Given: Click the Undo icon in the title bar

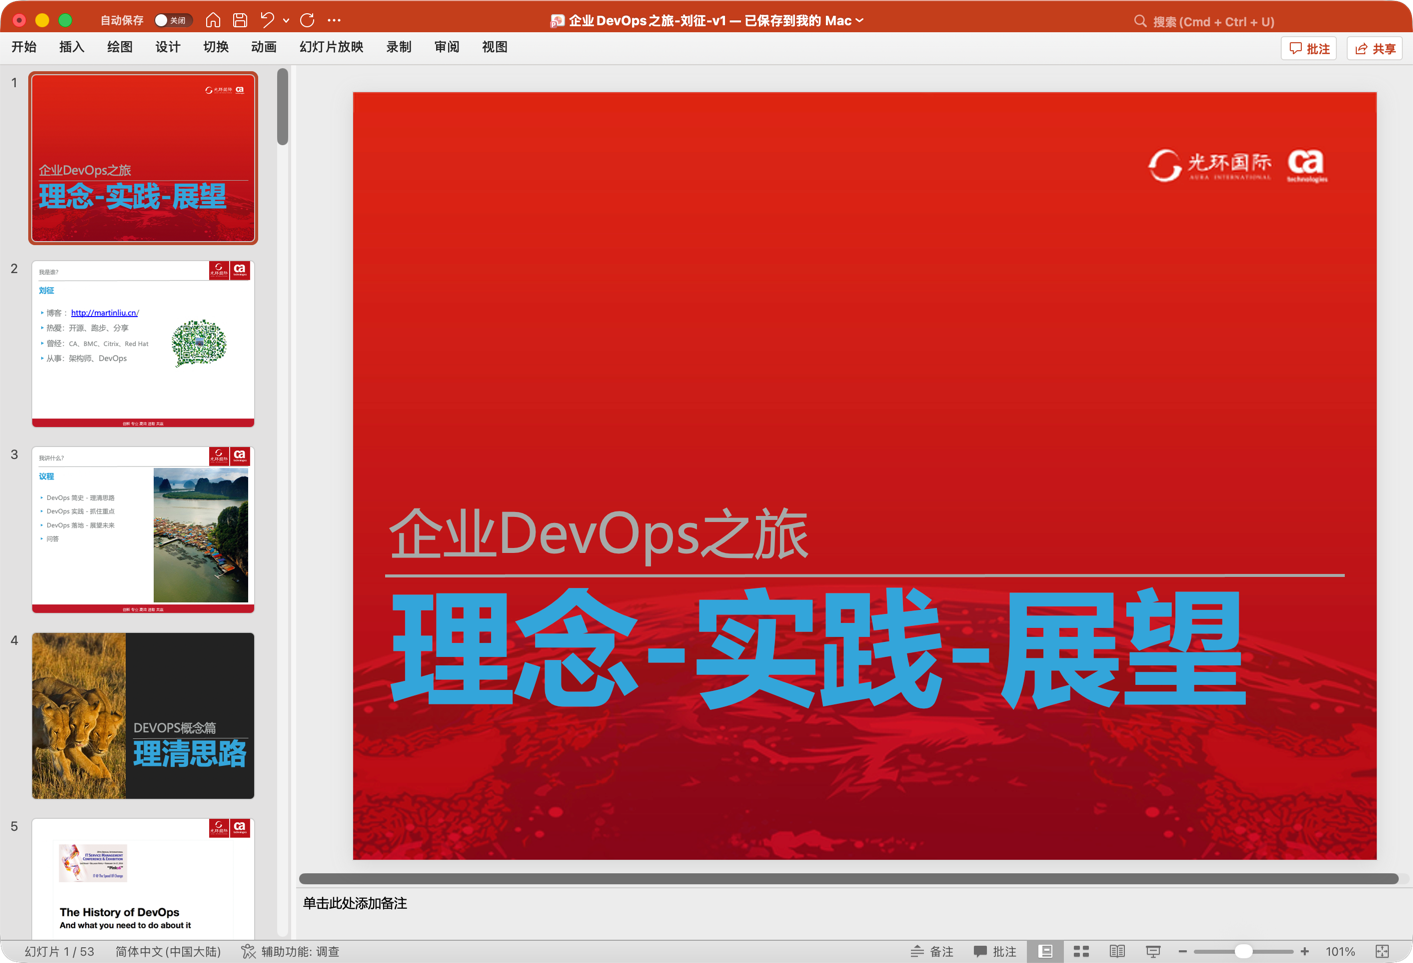Looking at the screenshot, I should click(x=264, y=19).
